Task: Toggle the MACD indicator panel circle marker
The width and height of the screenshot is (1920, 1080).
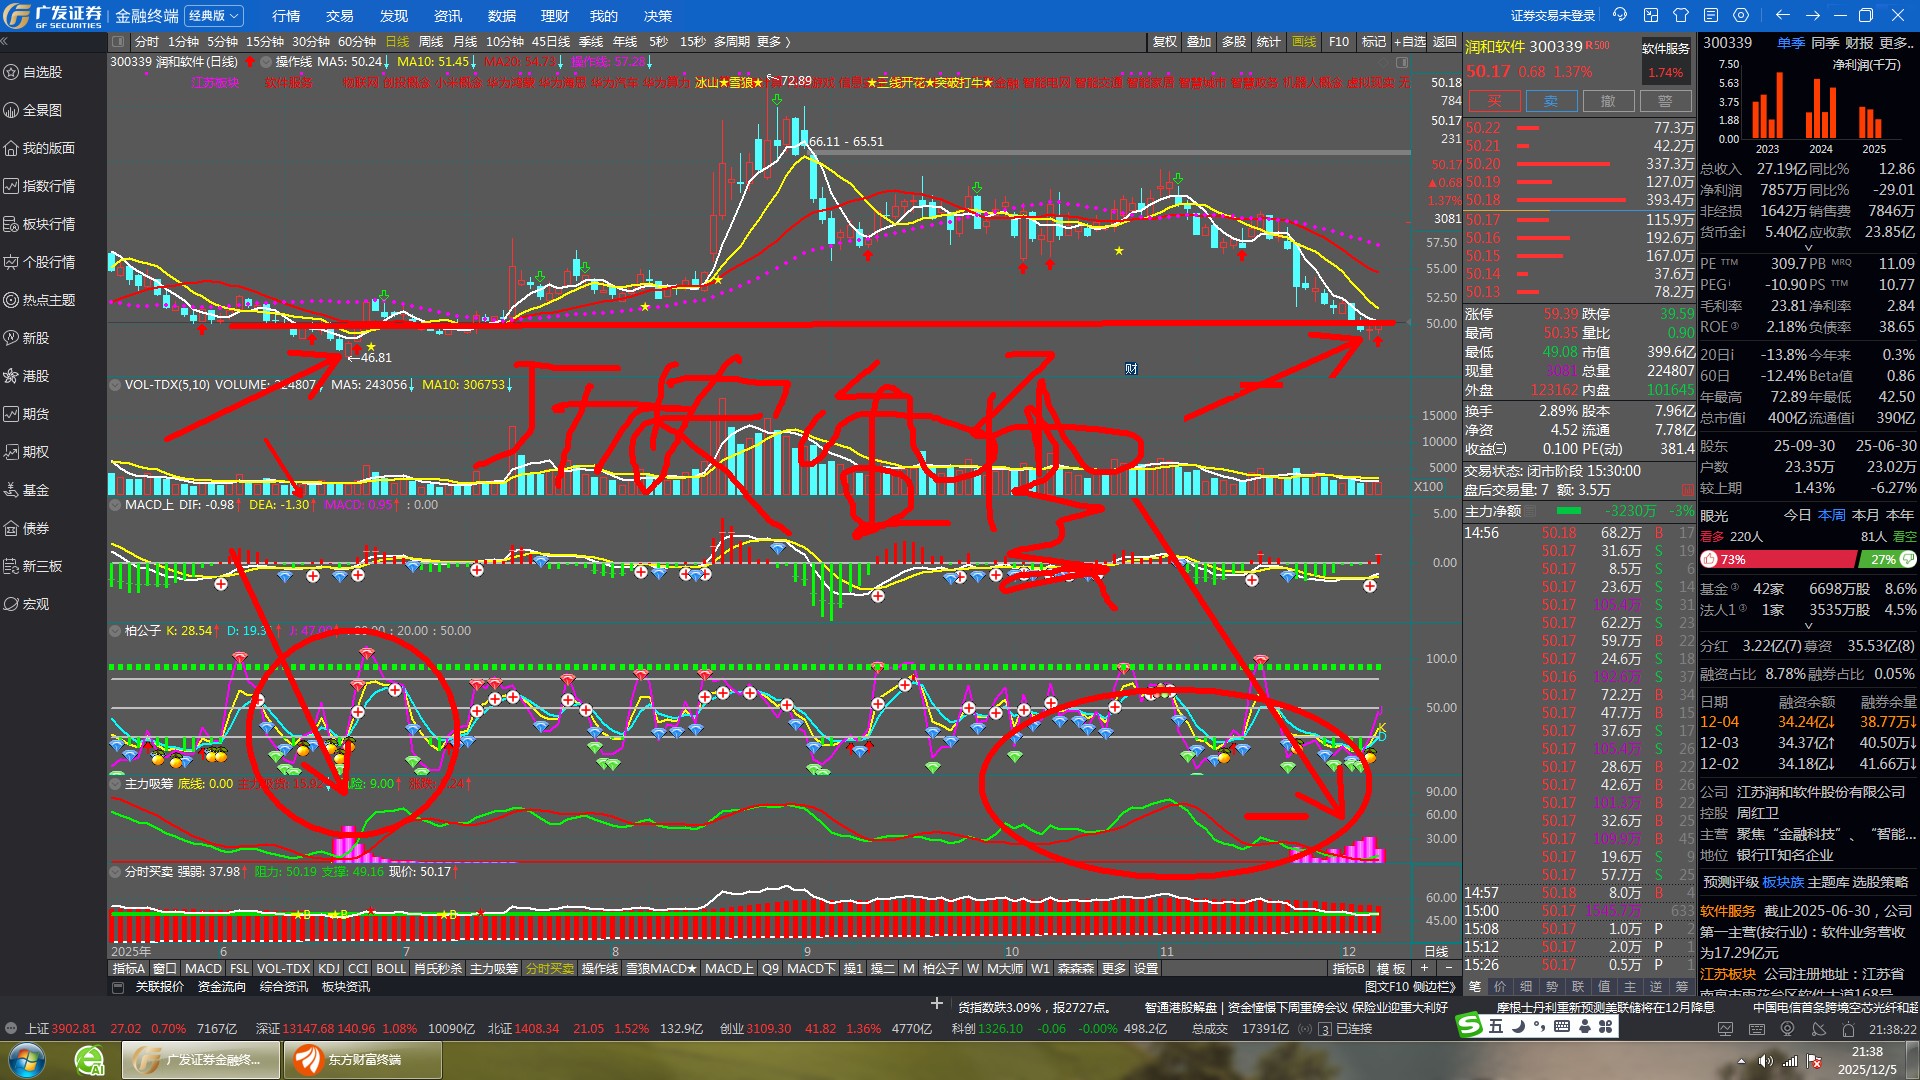Action: click(x=116, y=505)
